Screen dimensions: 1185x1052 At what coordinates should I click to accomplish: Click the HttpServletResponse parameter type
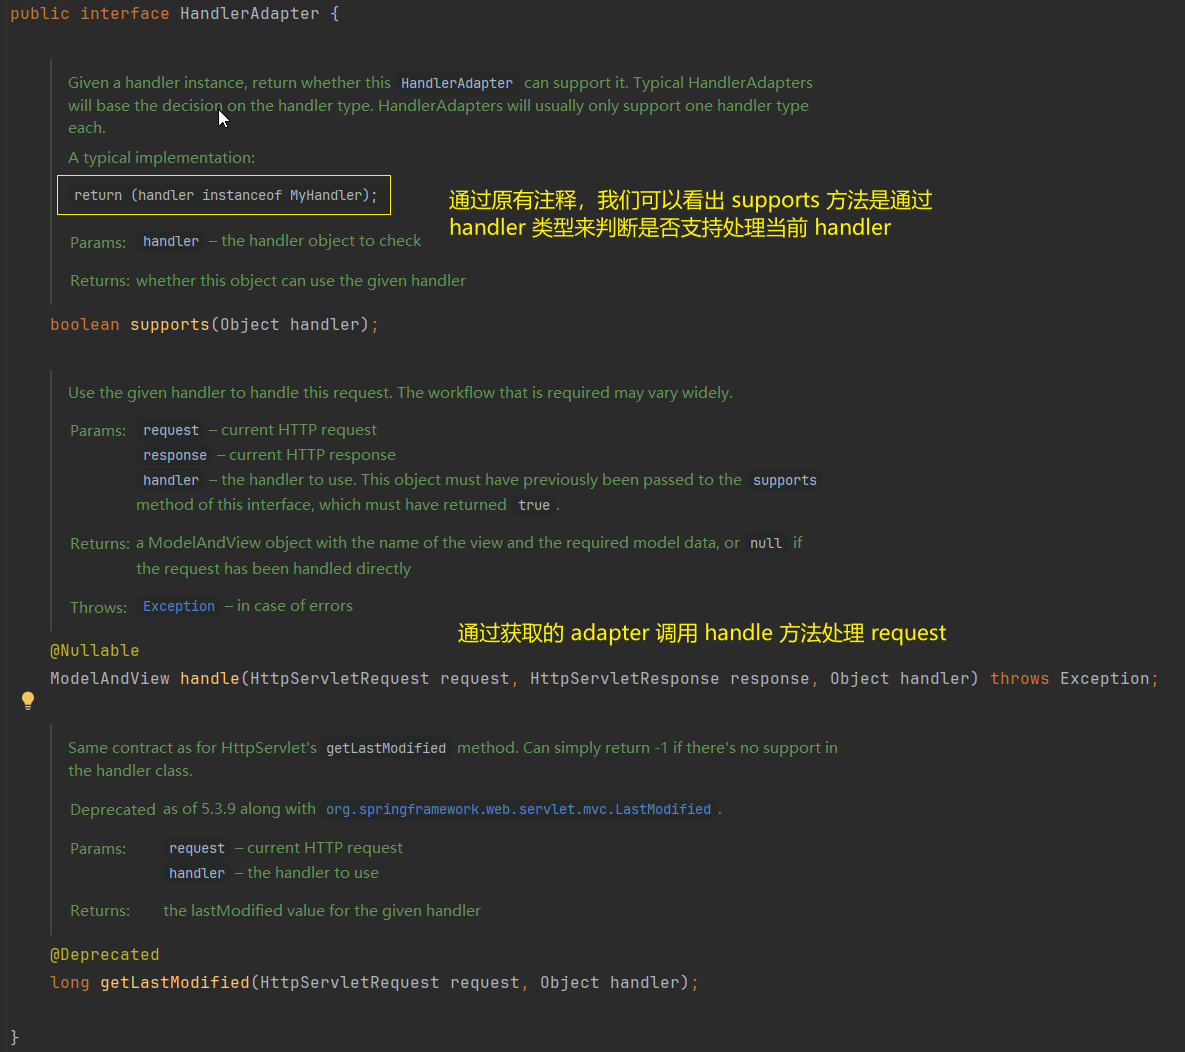point(624,678)
